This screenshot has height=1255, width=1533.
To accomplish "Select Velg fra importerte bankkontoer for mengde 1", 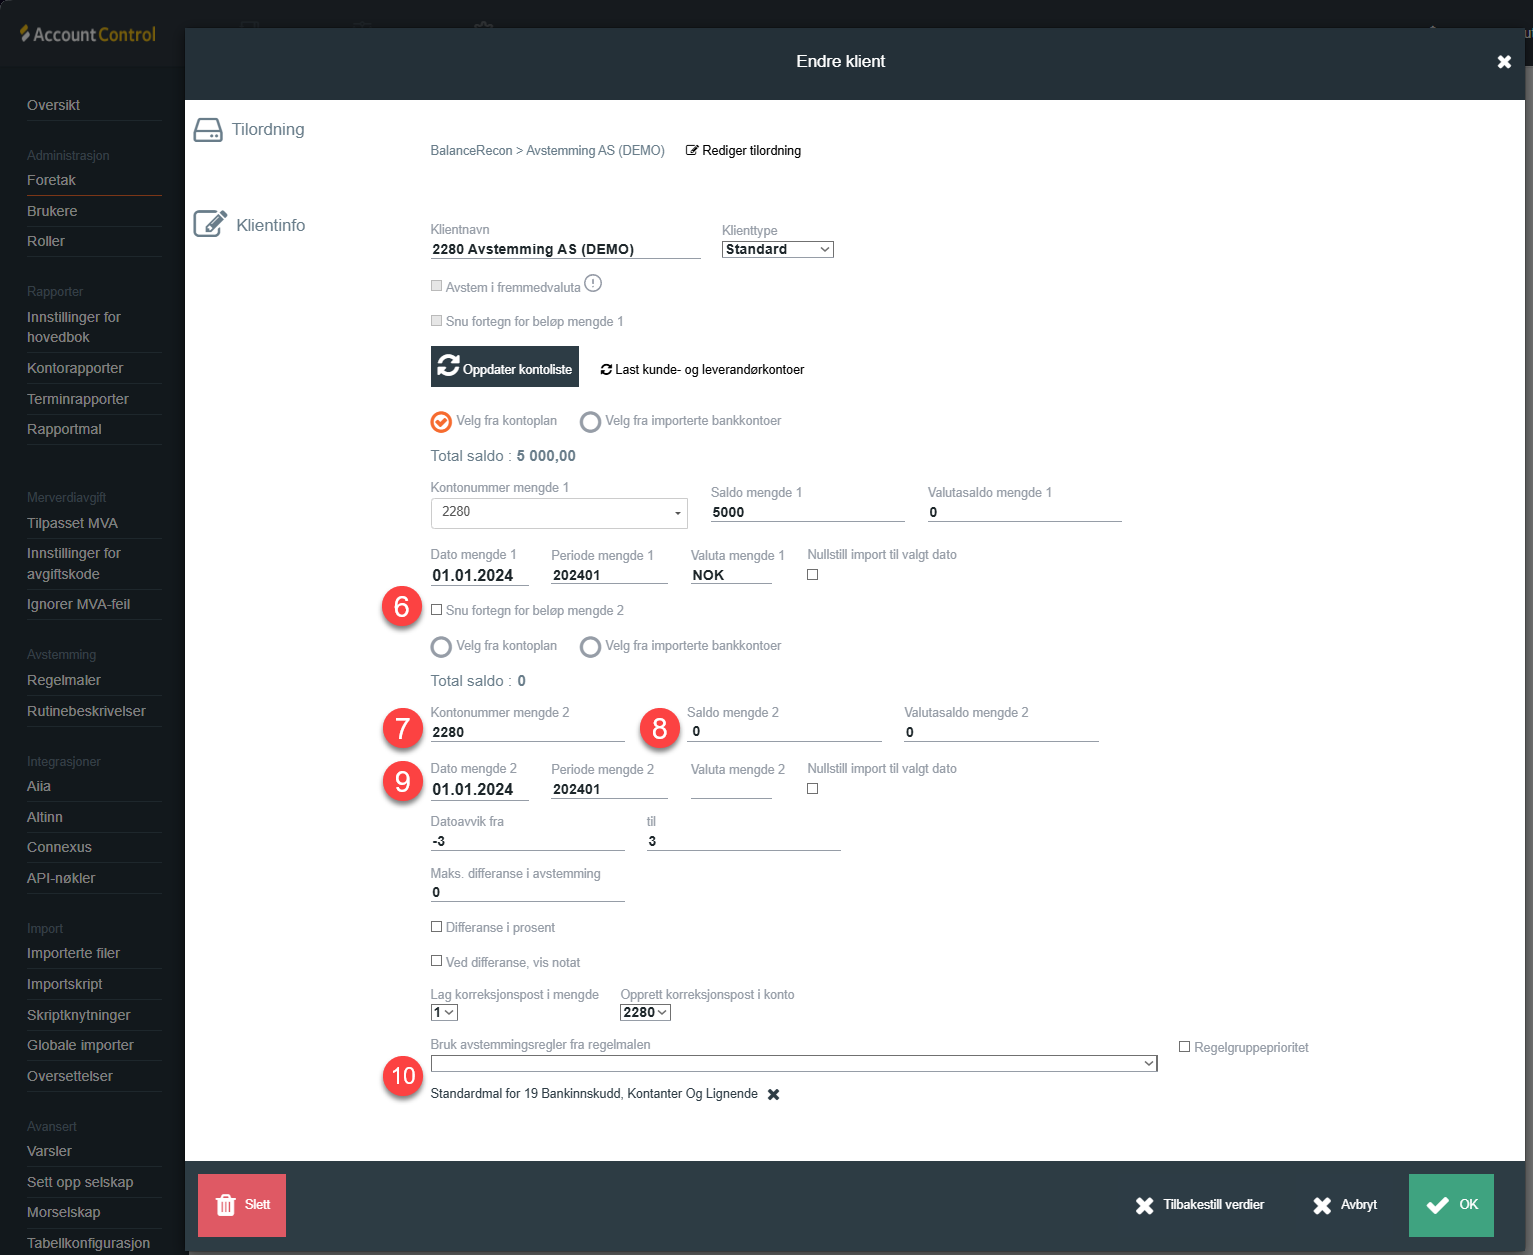I will pos(591,422).
